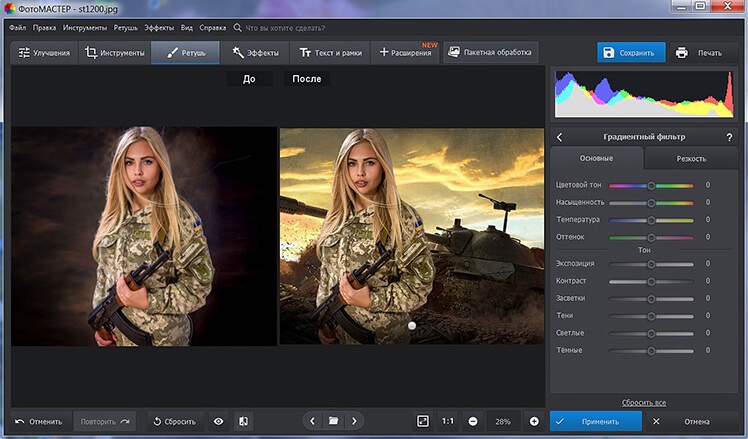748x439 pixels.
Task: Set the zoom to 1:1 actual size
Action: tap(447, 421)
